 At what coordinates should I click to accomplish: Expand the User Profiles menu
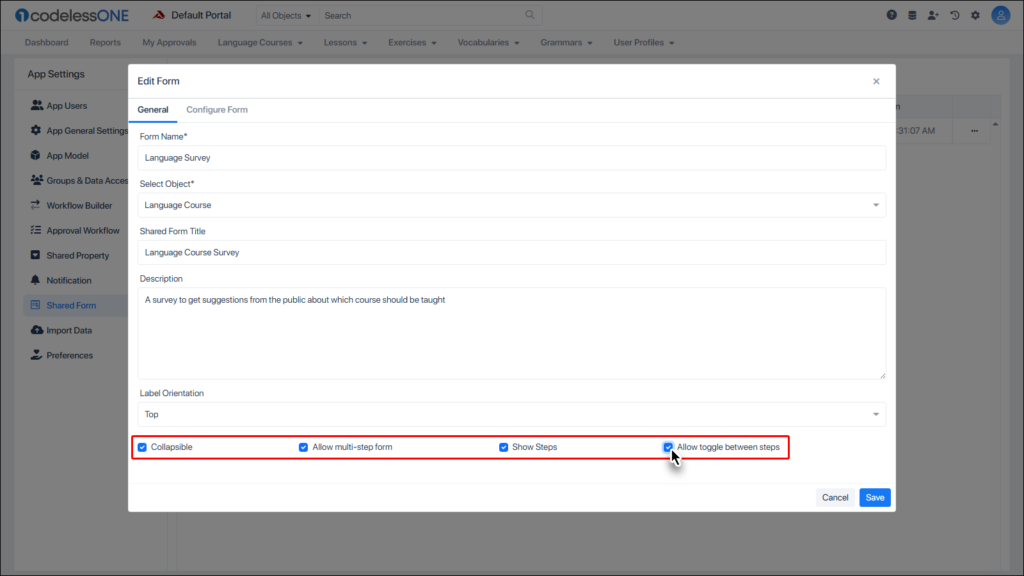(643, 42)
